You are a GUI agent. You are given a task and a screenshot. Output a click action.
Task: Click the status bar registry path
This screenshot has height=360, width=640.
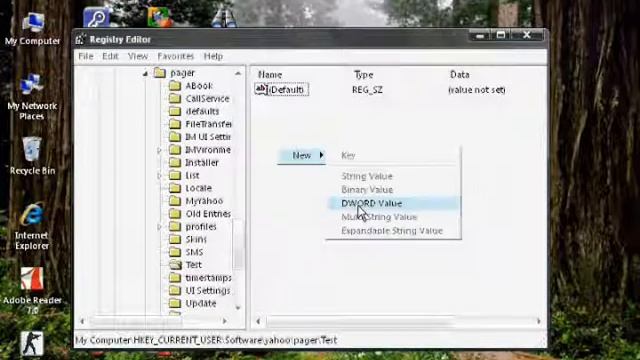[206, 340]
